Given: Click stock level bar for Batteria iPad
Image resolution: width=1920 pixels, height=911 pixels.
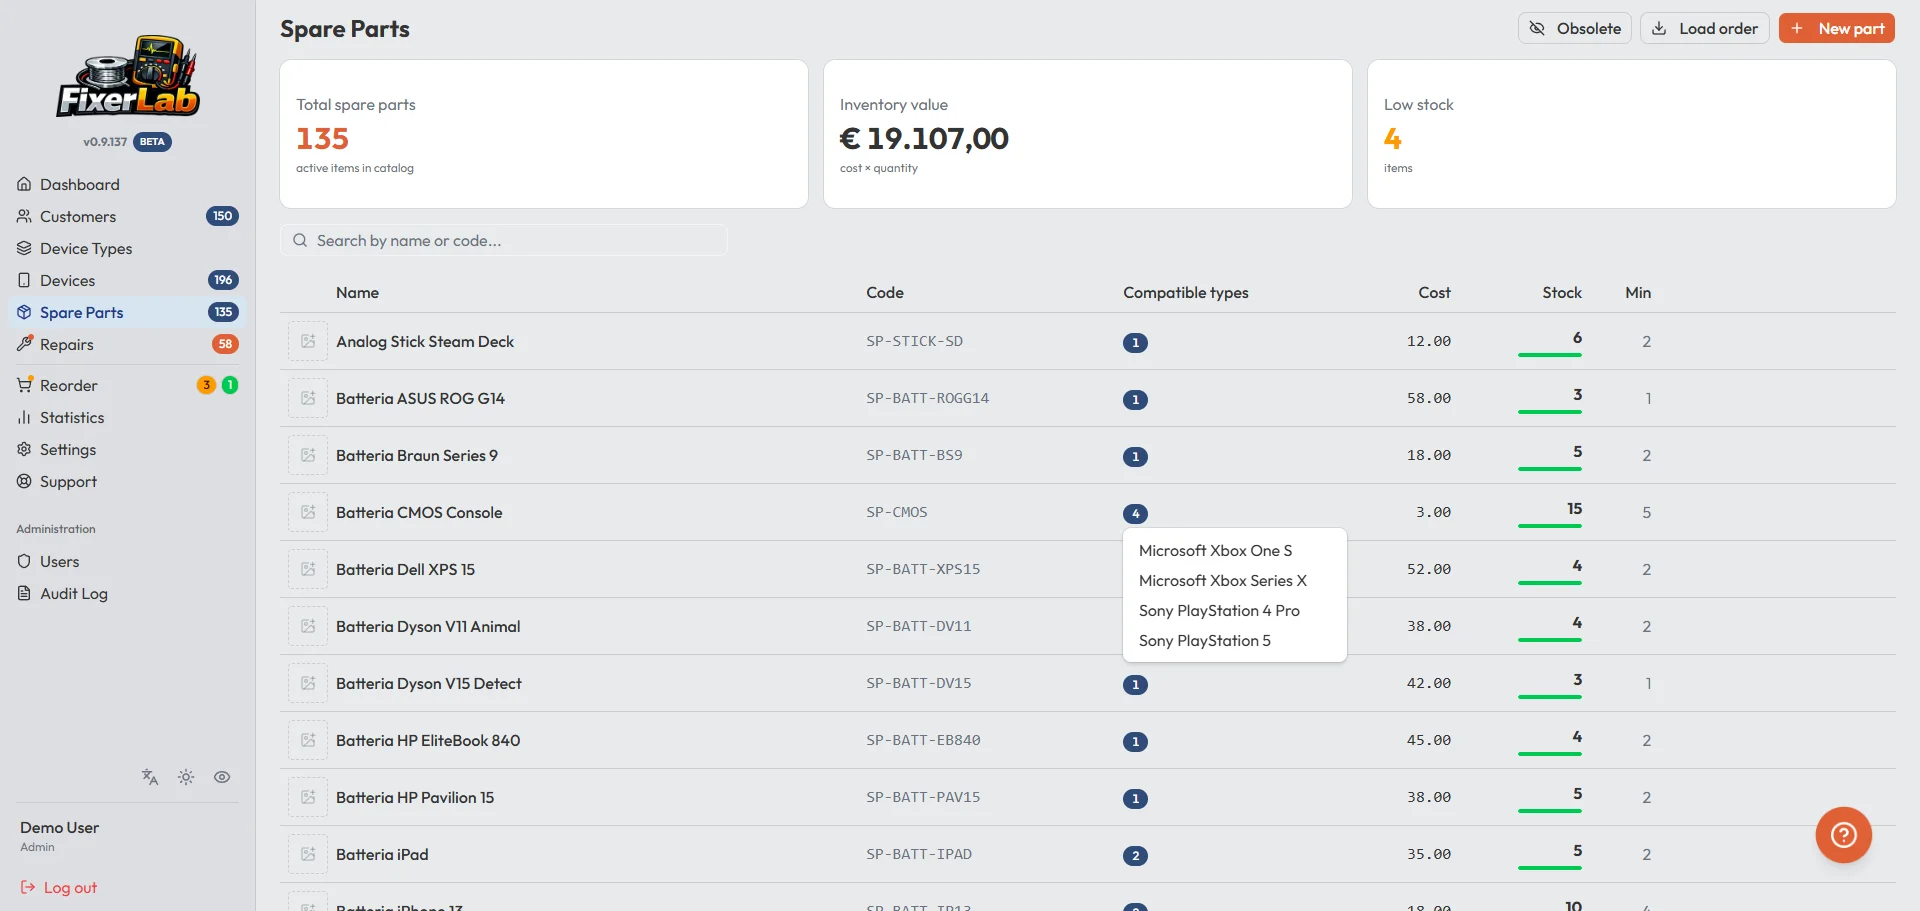Looking at the screenshot, I should (x=1550, y=867).
